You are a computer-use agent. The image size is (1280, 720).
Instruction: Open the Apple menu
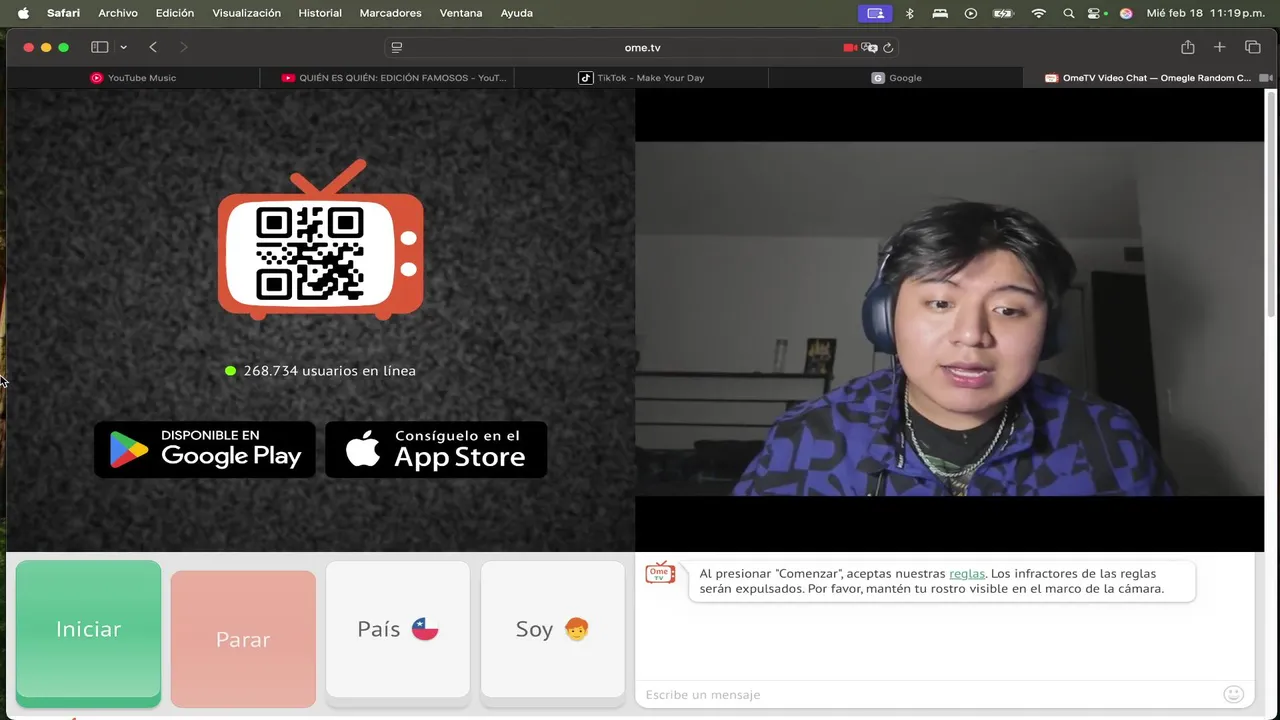[x=23, y=13]
